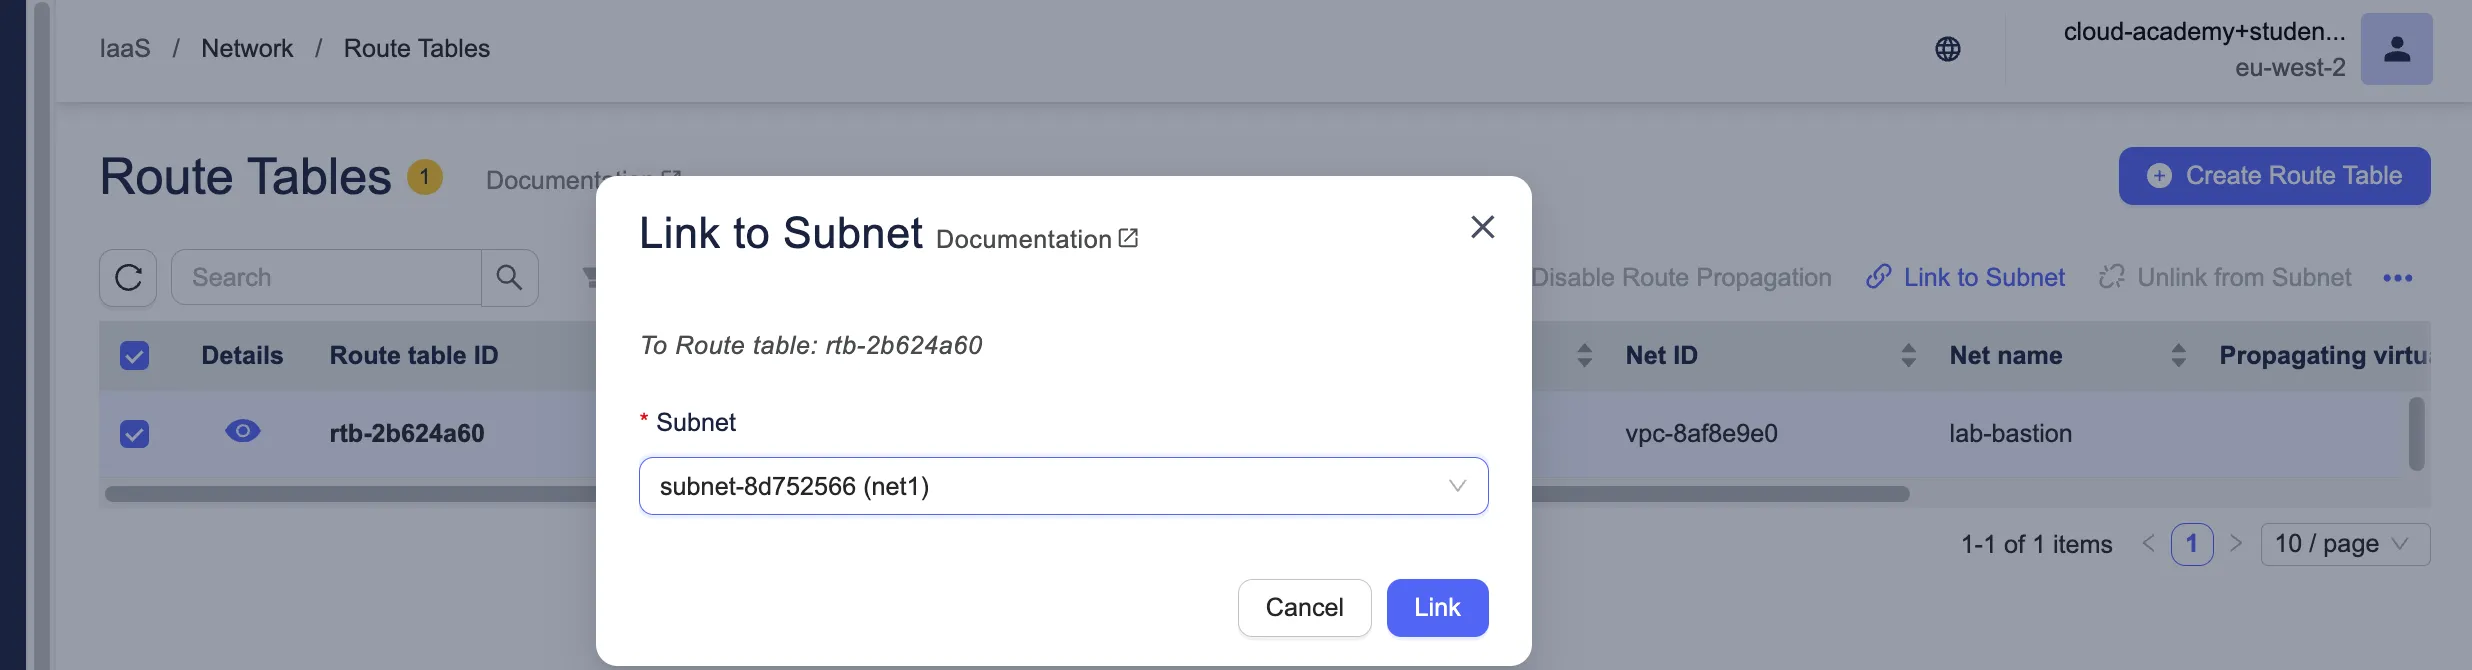The height and width of the screenshot is (670, 2472).
Task: Click the Link button
Action: click(x=1437, y=607)
